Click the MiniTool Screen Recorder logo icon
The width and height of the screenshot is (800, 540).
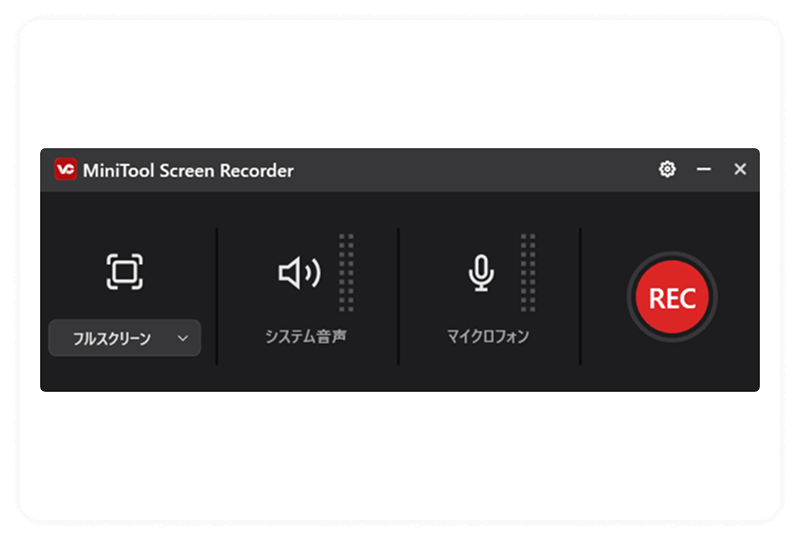click(x=65, y=169)
